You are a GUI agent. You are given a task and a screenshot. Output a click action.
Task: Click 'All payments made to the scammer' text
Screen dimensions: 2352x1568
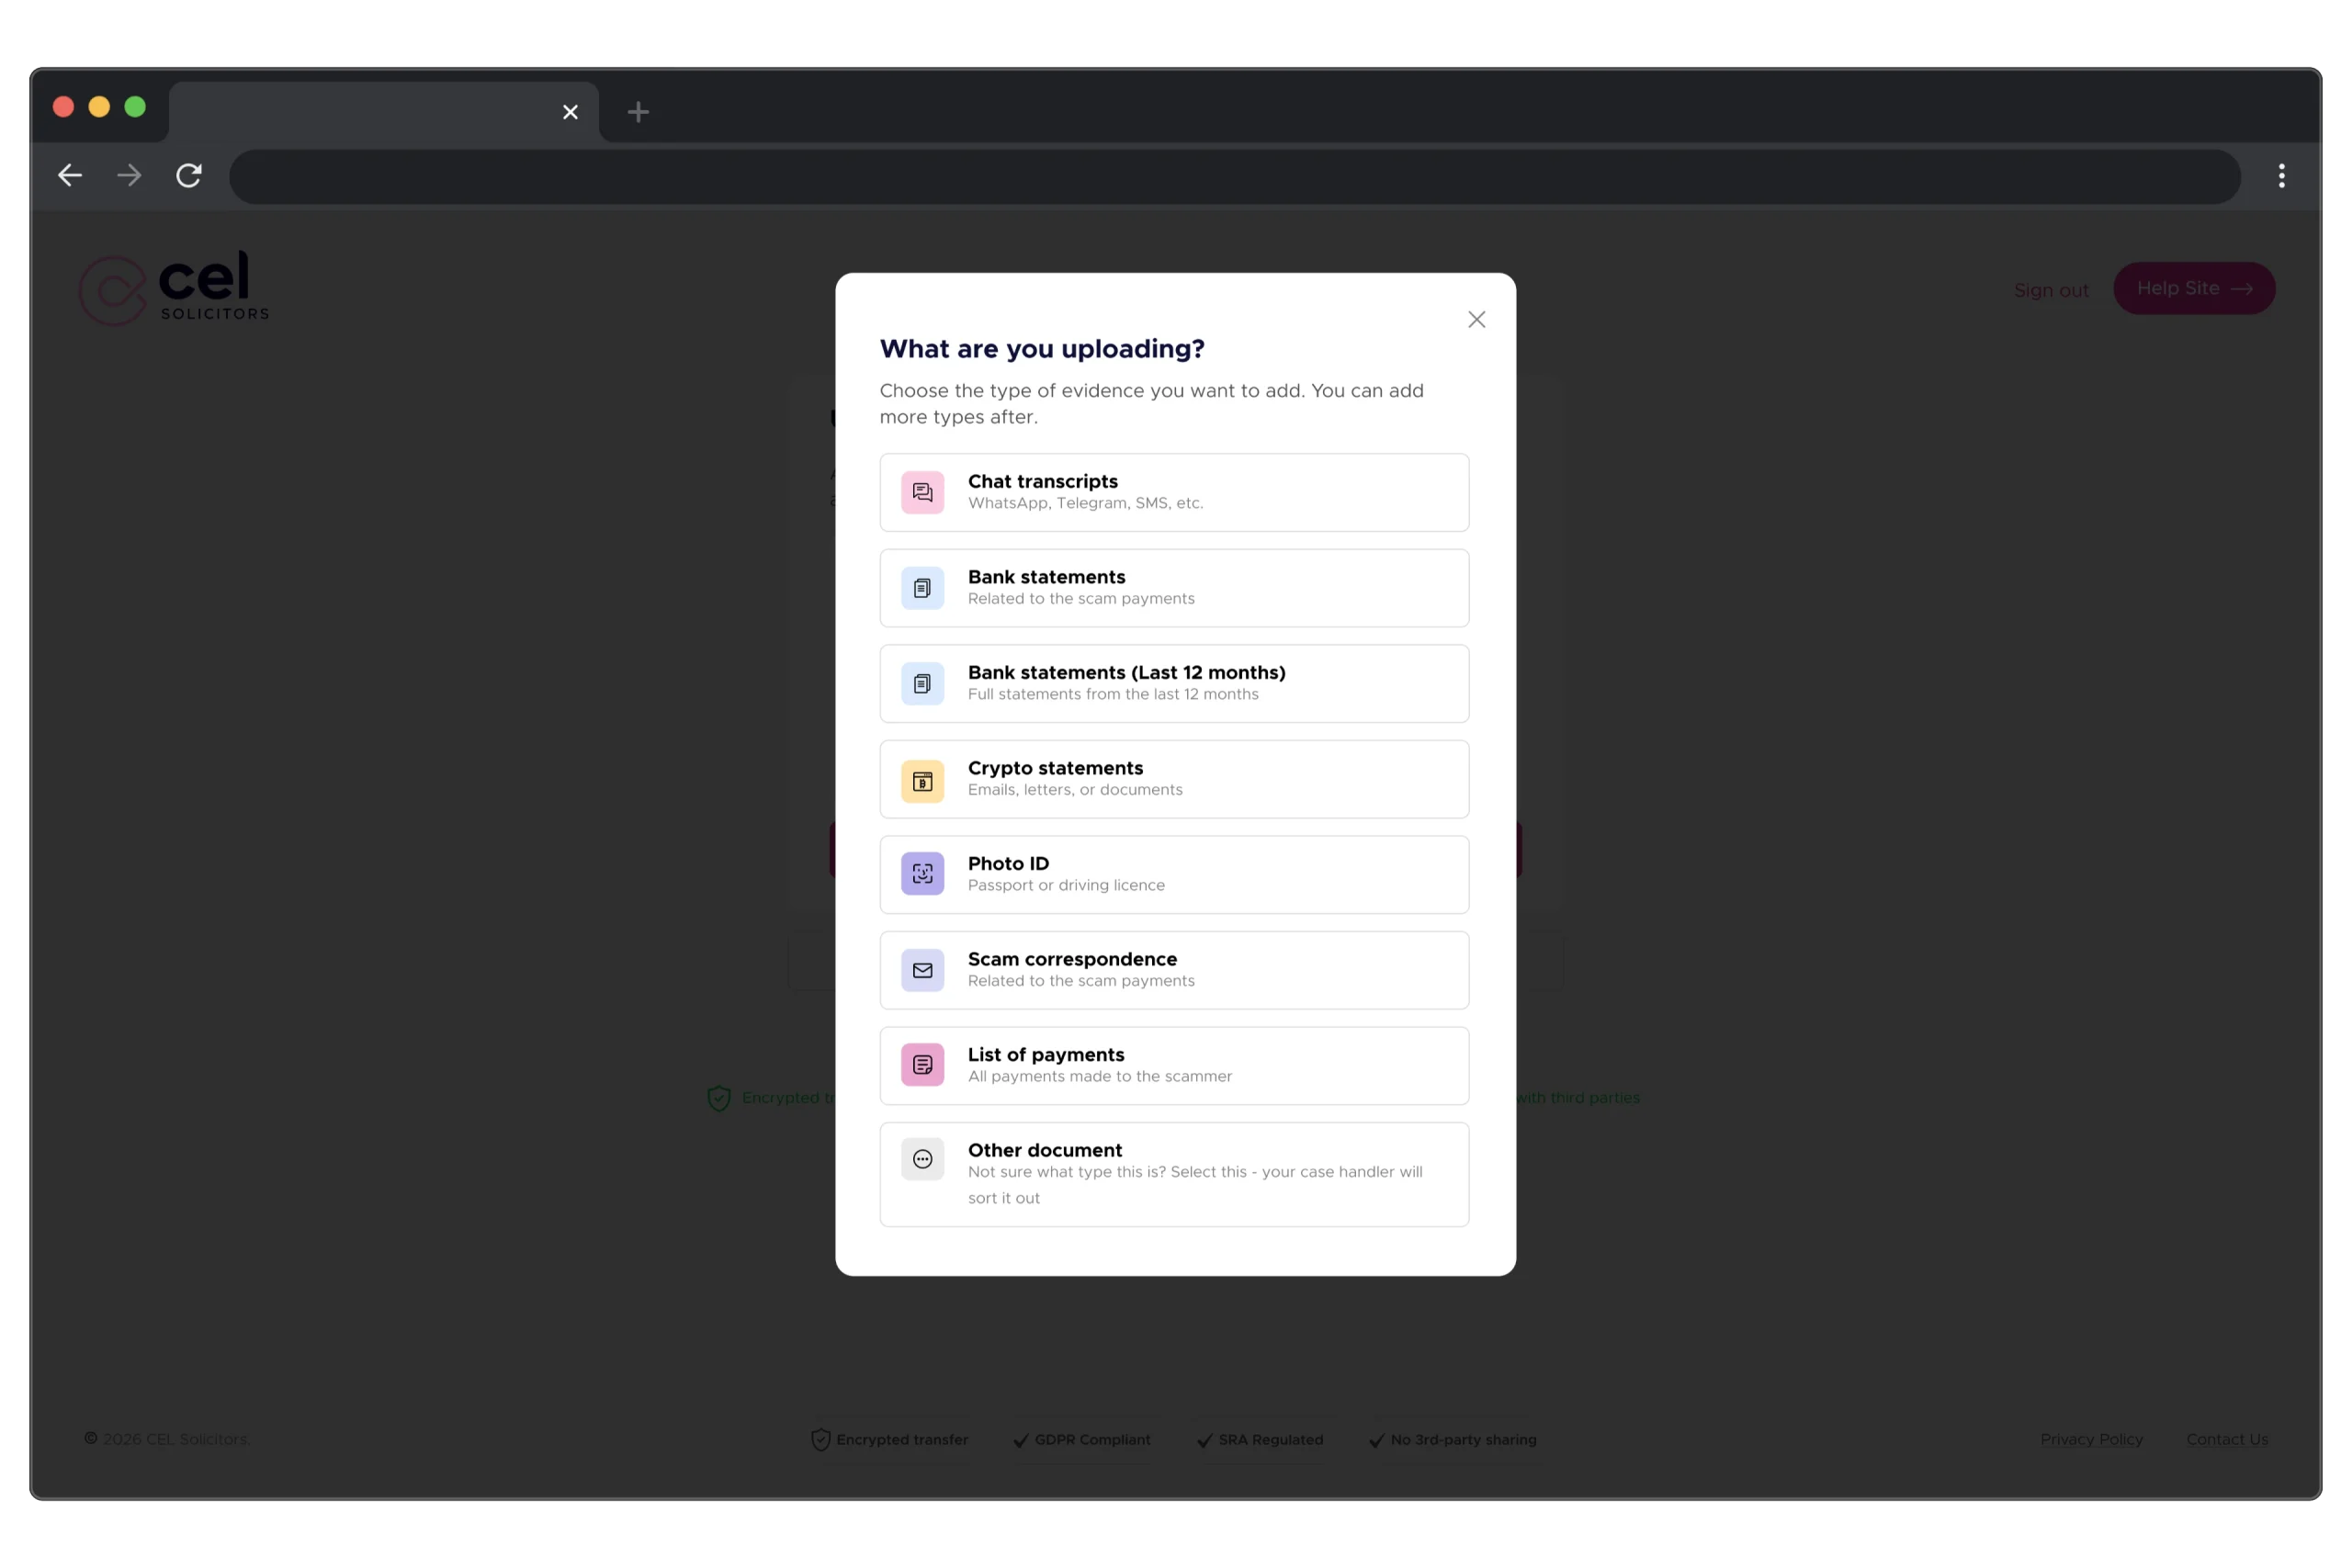(x=1099, y=1076)
